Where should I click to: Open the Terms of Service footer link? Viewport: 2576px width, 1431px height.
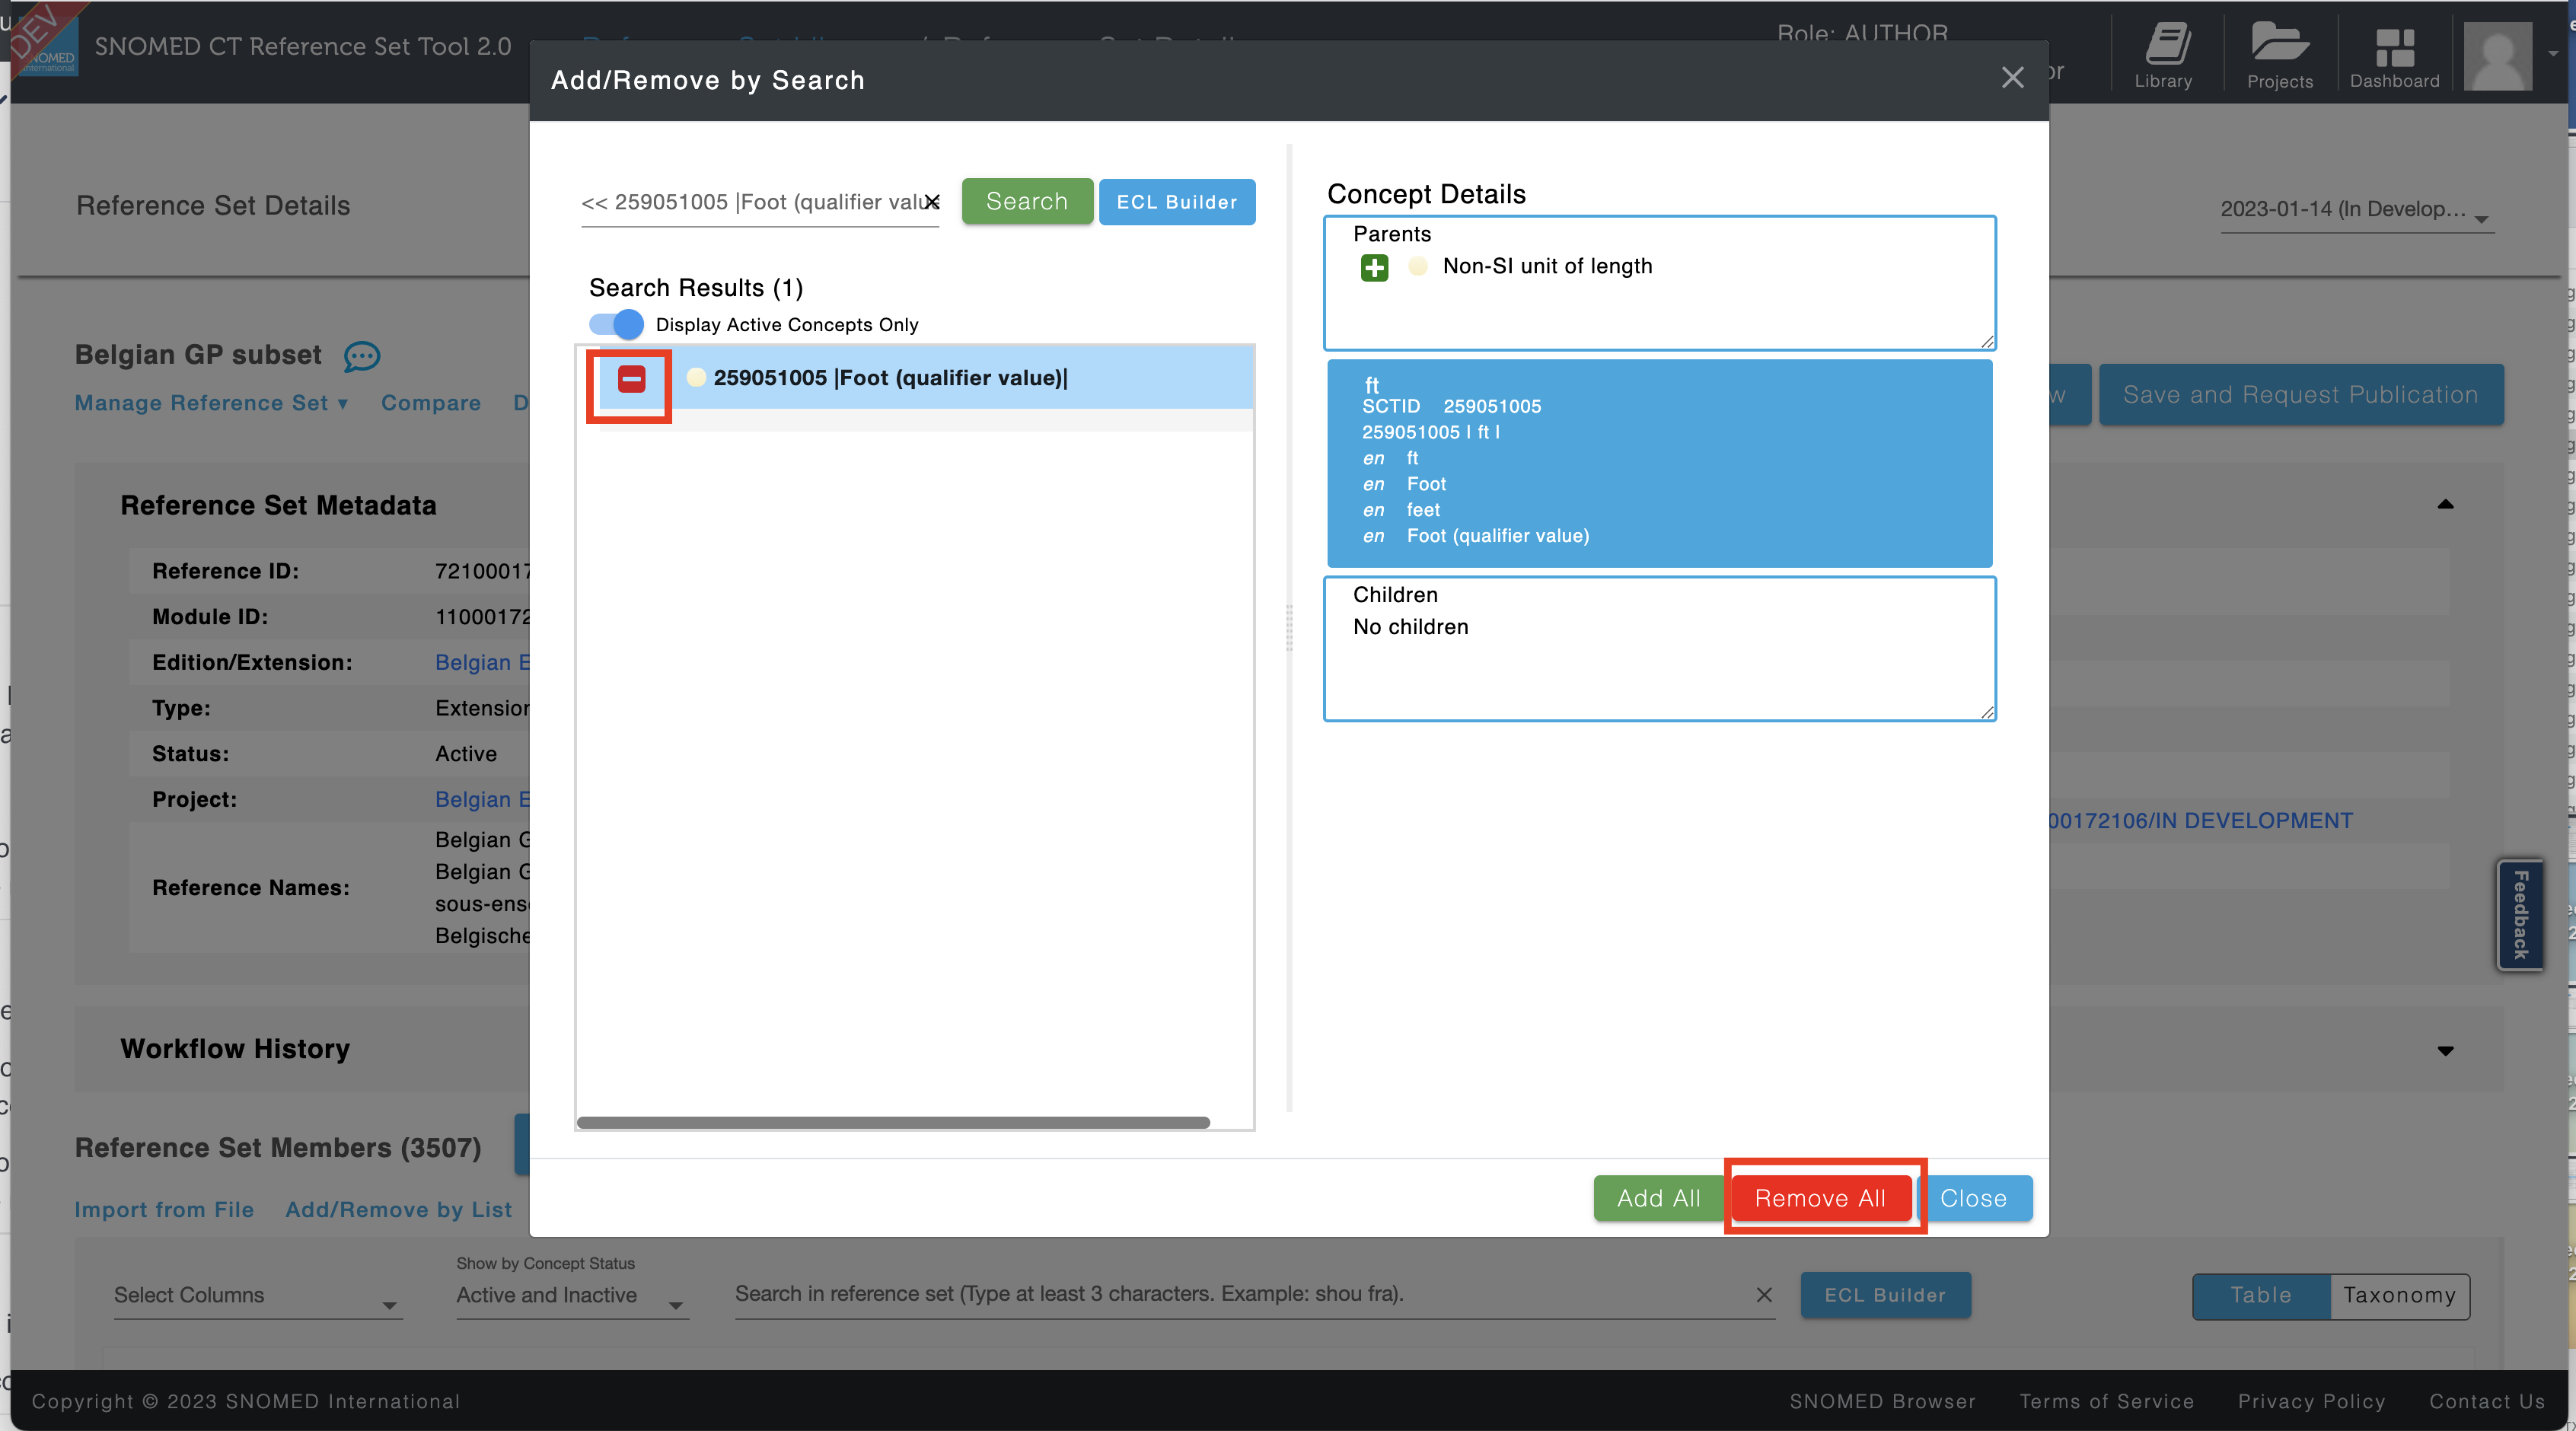2106,1401
